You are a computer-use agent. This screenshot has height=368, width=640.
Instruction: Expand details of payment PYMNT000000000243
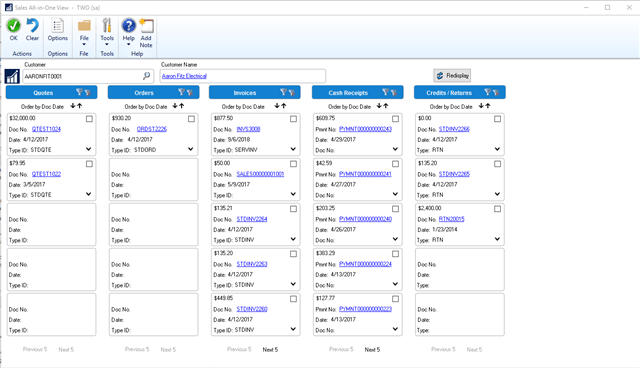click(395, 149)
